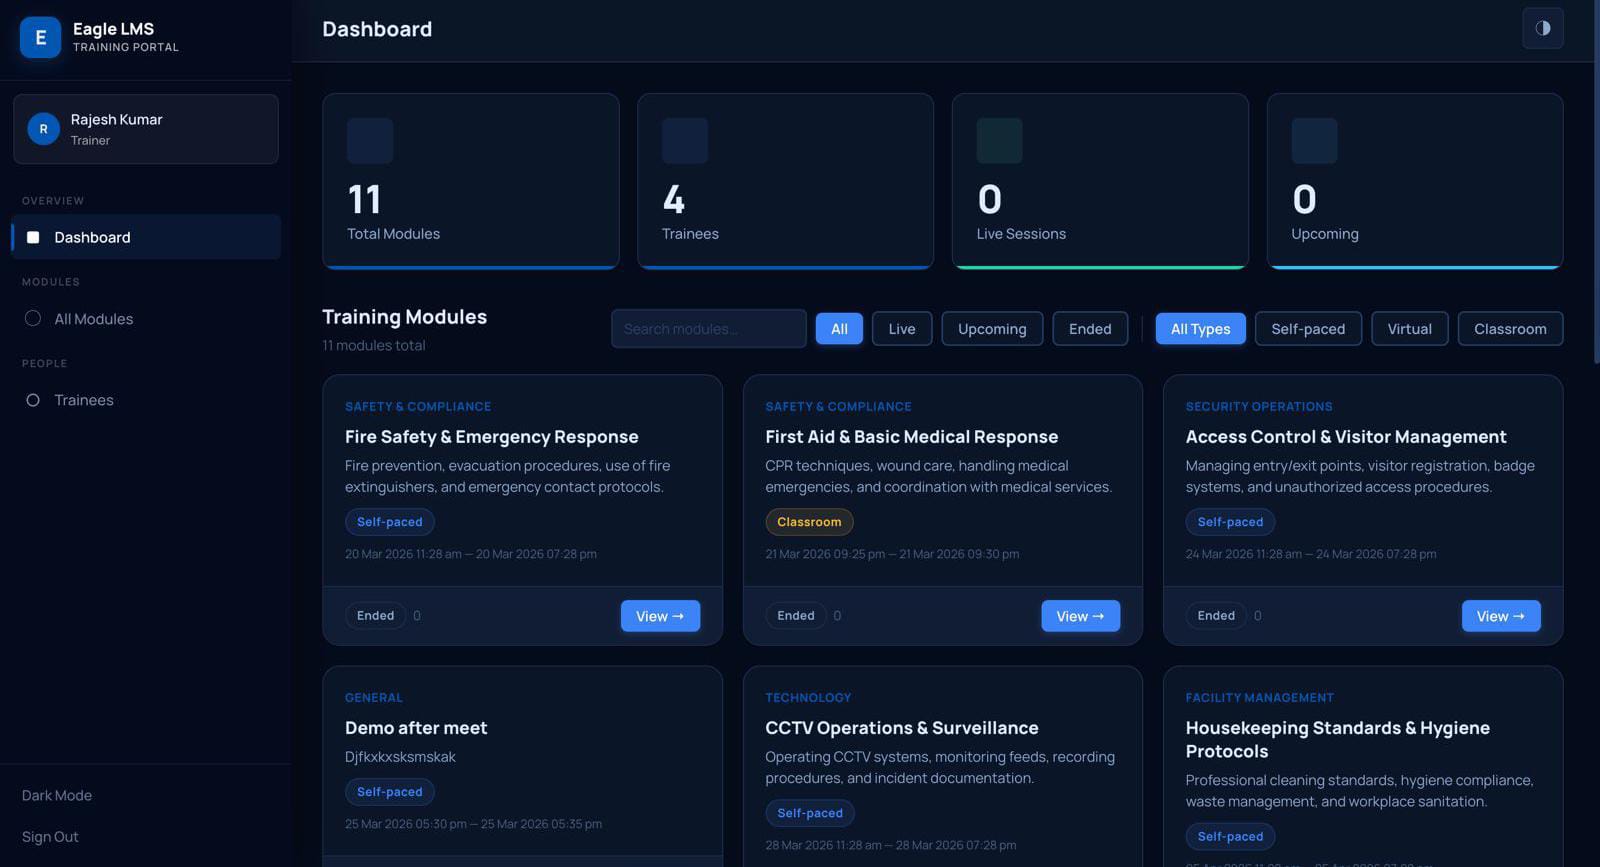Open the Dashboard sidebar item
The image size is (1600, 867).
click(x=146, y=237)
